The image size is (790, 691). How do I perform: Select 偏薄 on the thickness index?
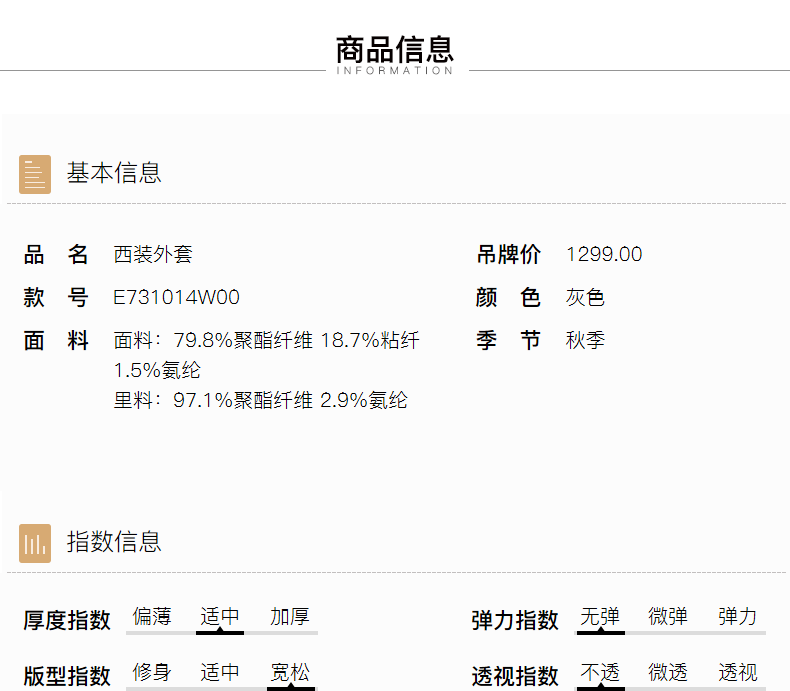(152, 617)
